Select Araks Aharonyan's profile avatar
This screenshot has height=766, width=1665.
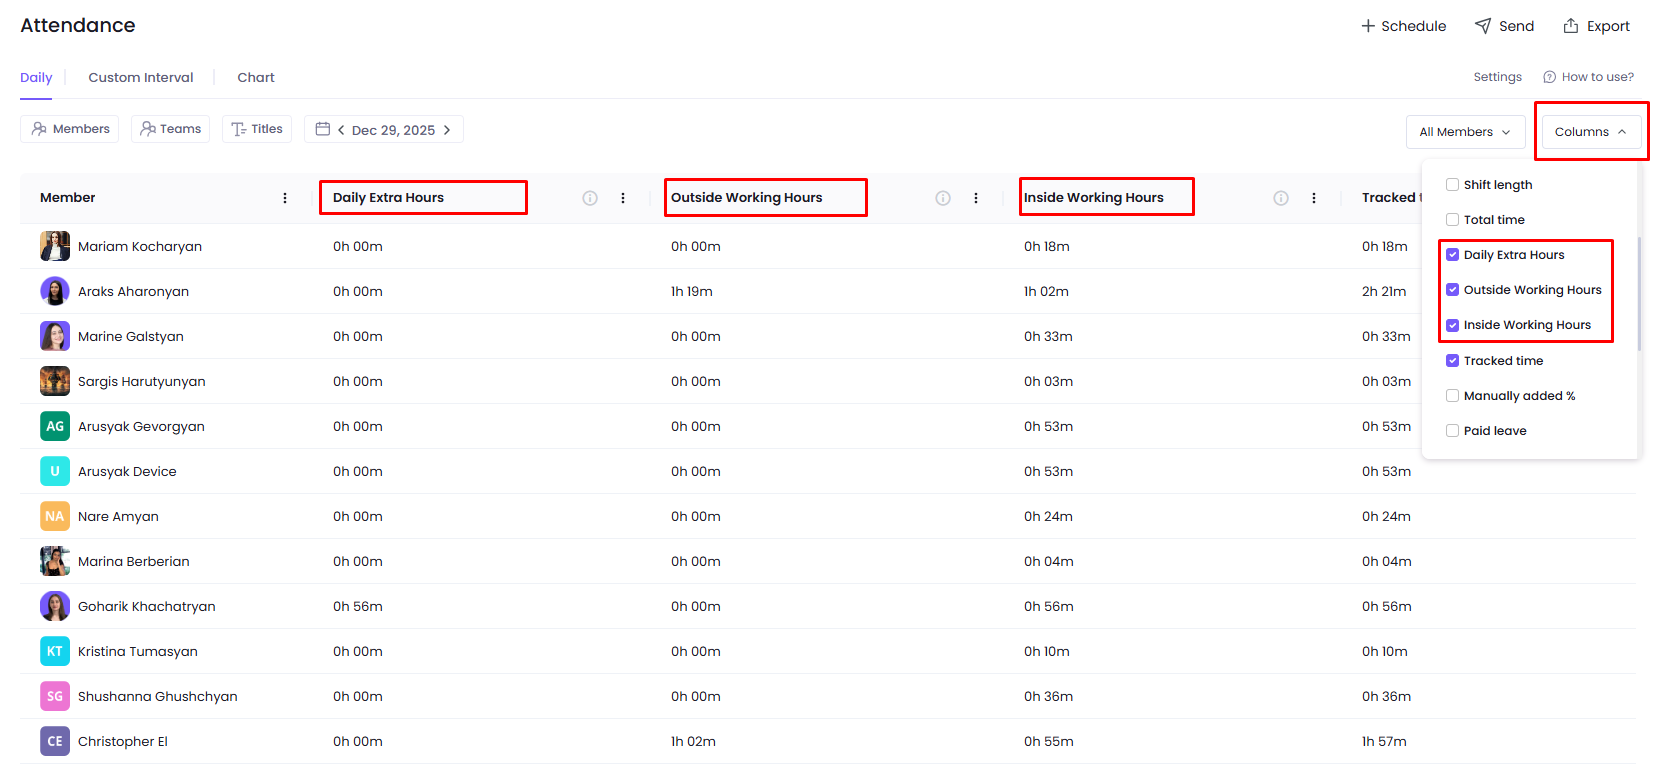[55, 291]
